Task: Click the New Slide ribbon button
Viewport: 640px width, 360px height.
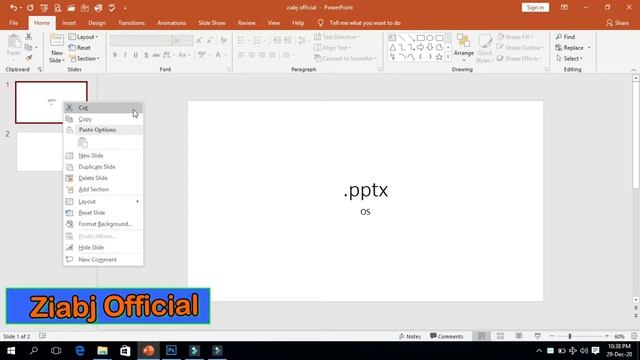Action: tap(57, 48)
